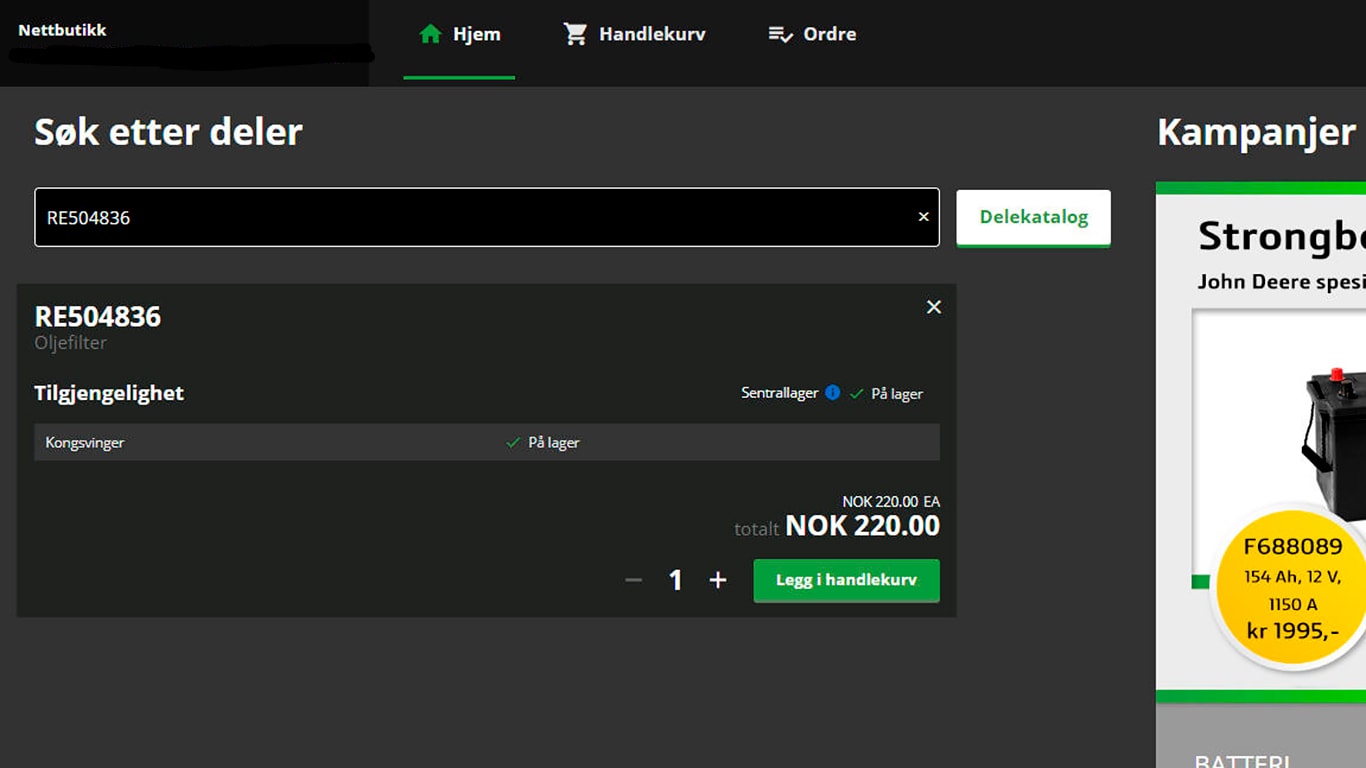
Task: Open the Hjem tab
Action: [460, 34]
